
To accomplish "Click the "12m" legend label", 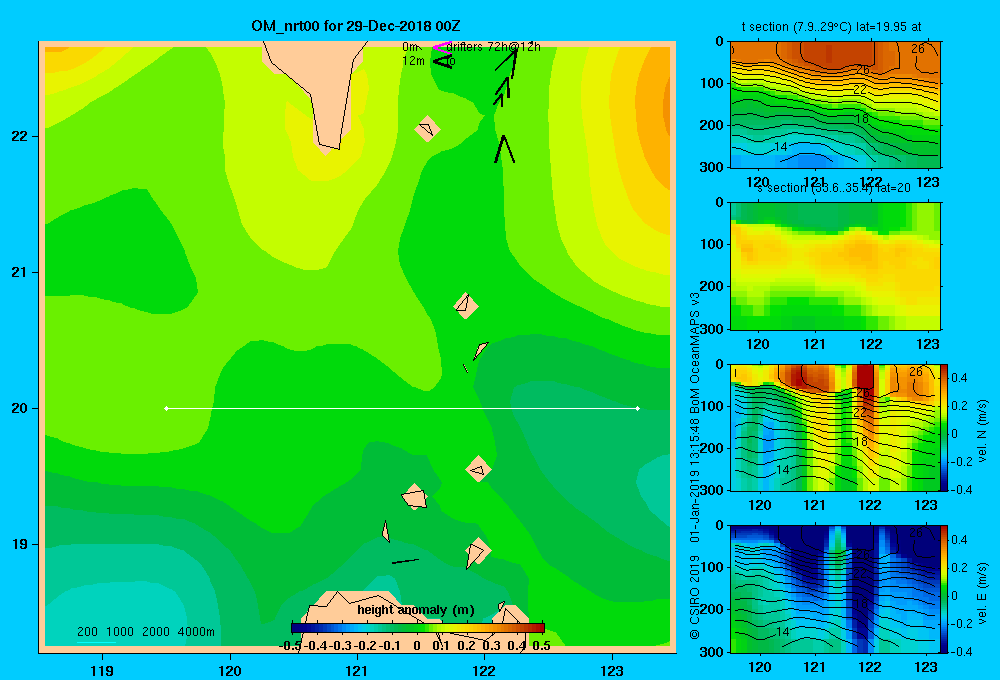I will point(413,61).
